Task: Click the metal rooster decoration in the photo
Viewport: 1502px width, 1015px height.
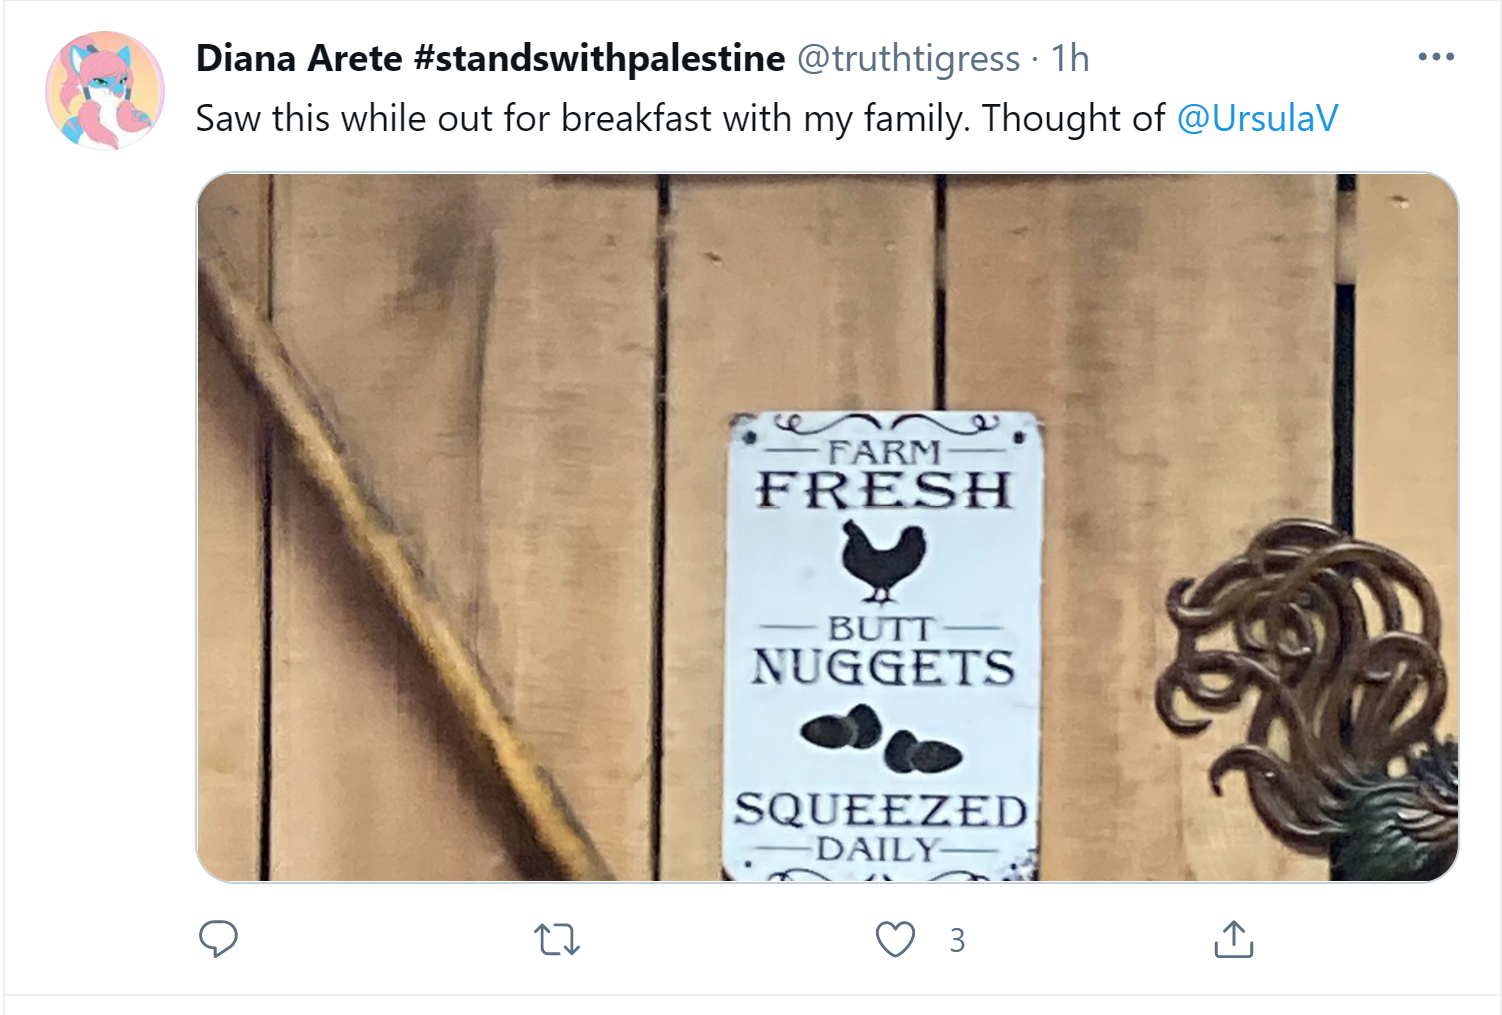Action: click(1308, 699)
